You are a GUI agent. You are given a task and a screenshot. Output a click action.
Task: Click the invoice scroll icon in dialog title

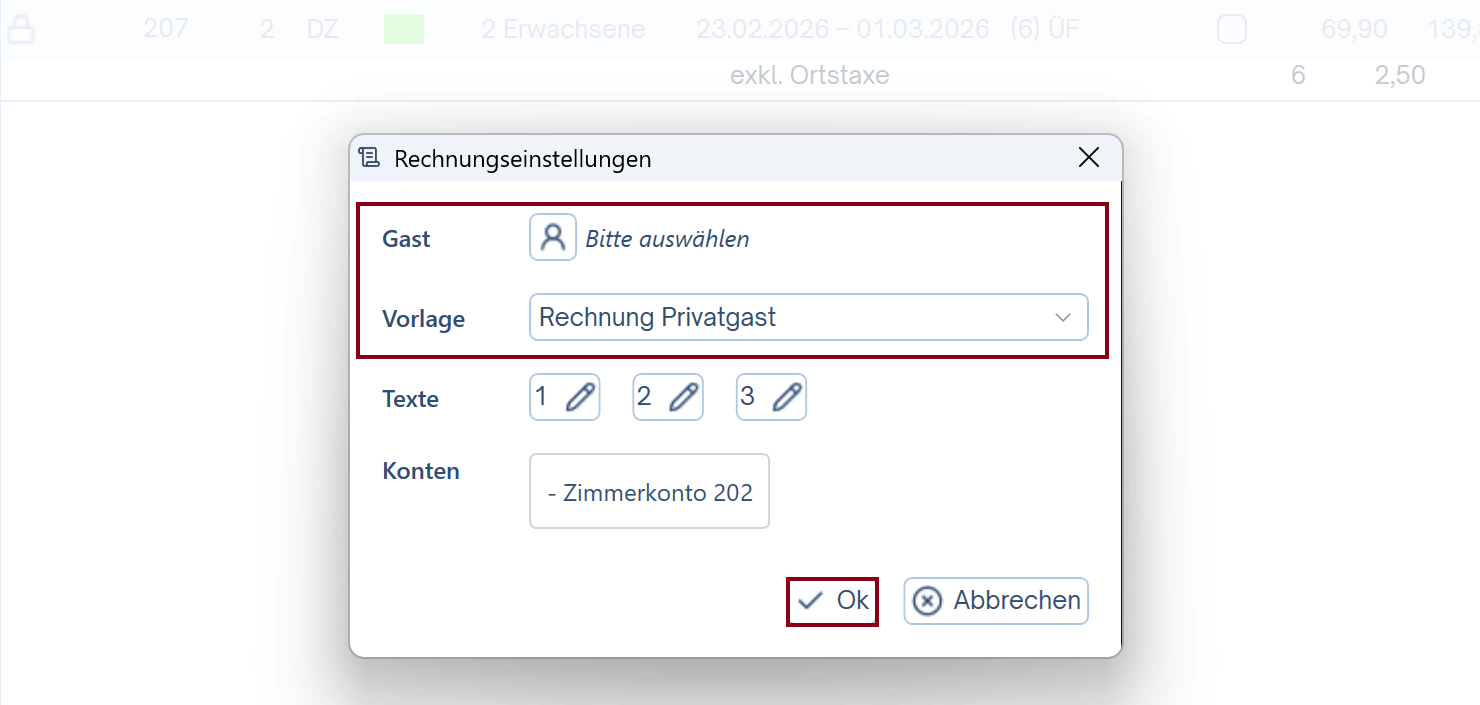point(369,157)
